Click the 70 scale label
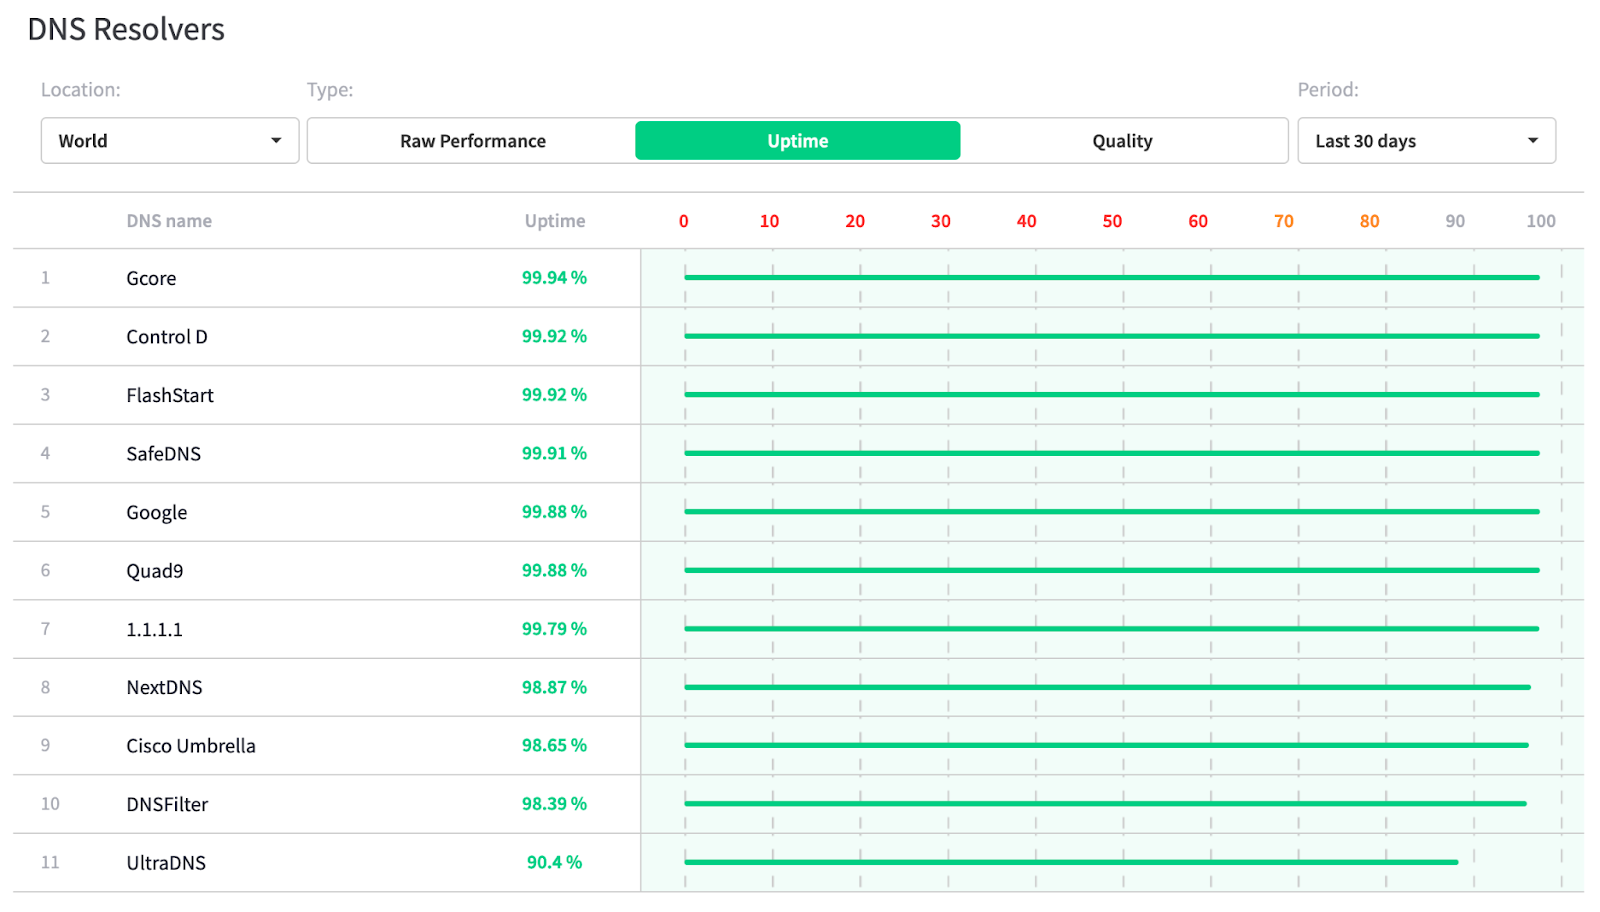 [x=1284, y=221]
